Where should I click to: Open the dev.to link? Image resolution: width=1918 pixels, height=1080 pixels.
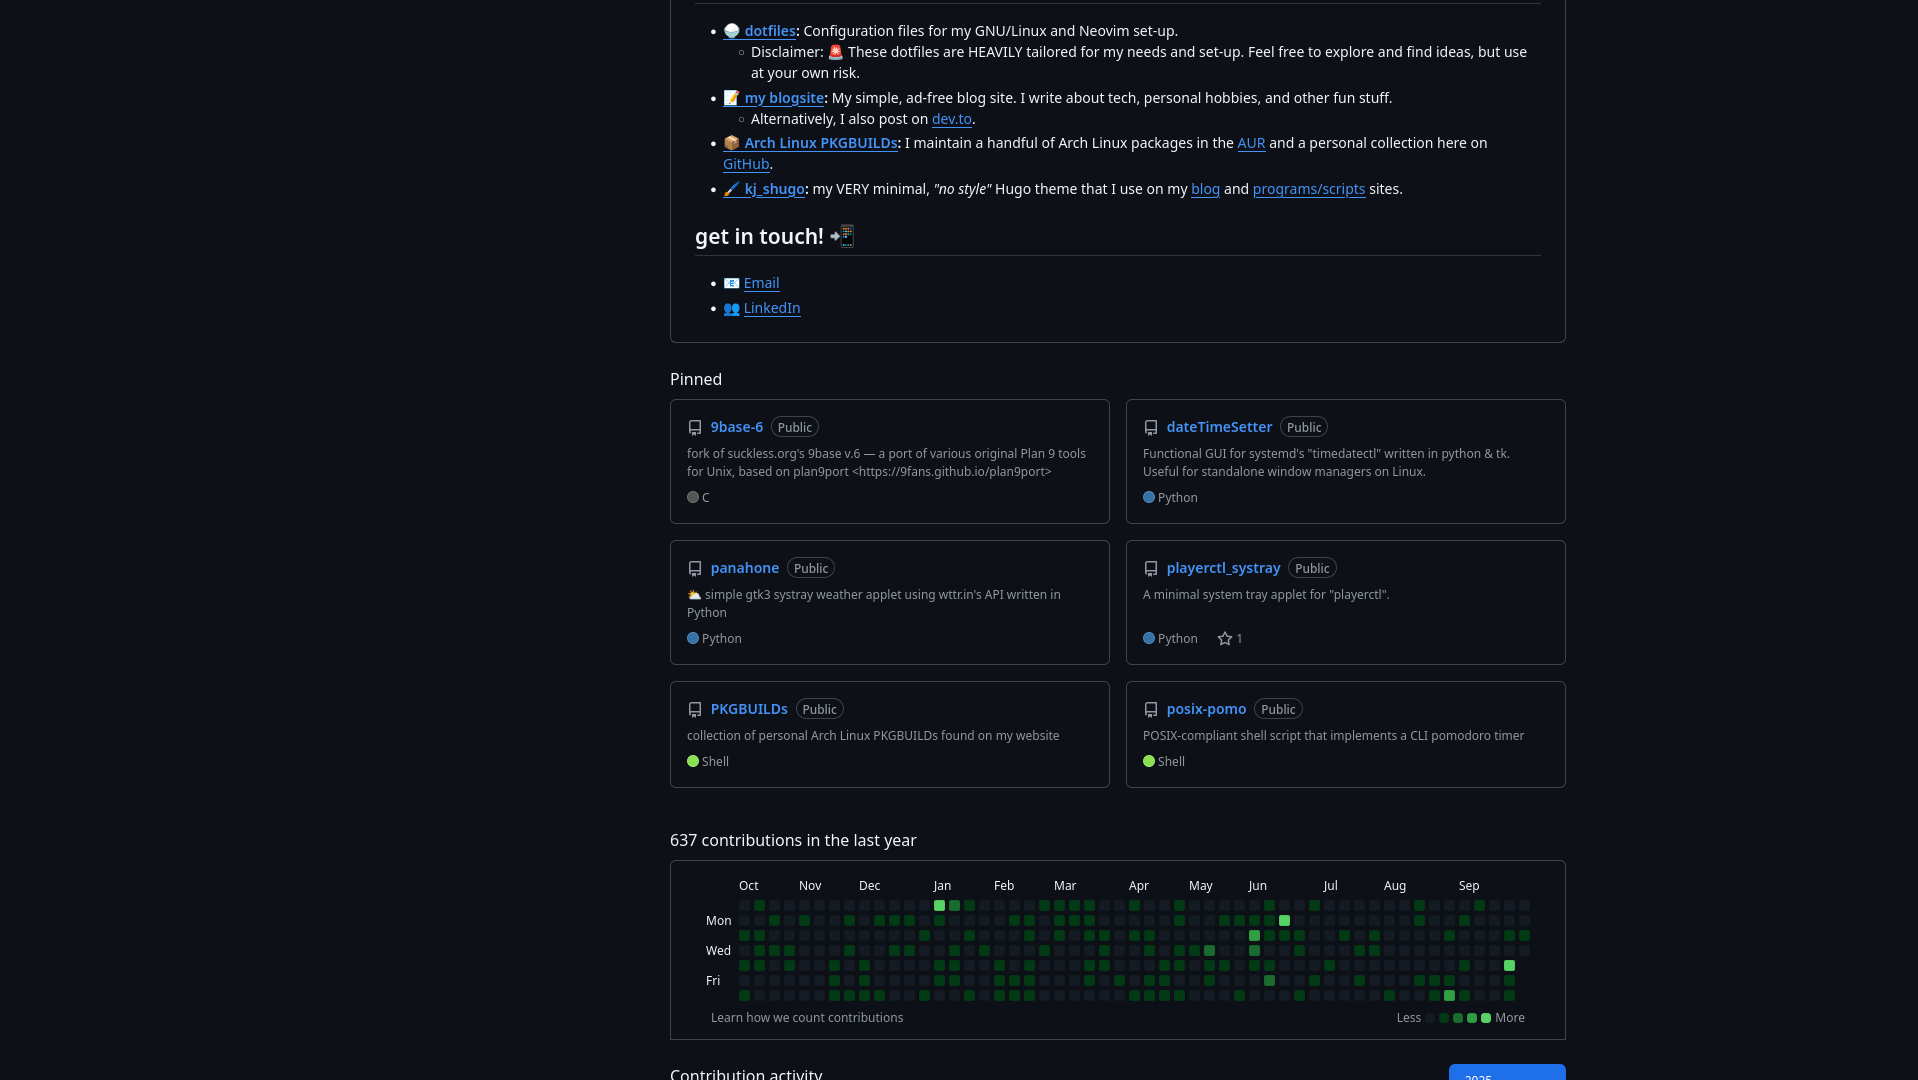point(950,119)
